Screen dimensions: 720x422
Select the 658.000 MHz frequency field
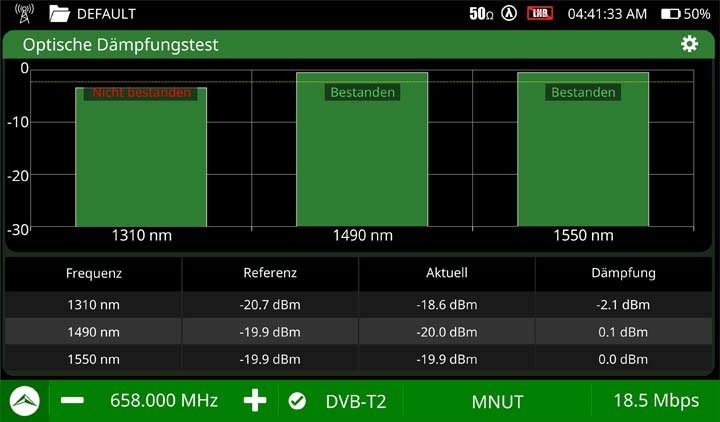coord(163,401)
